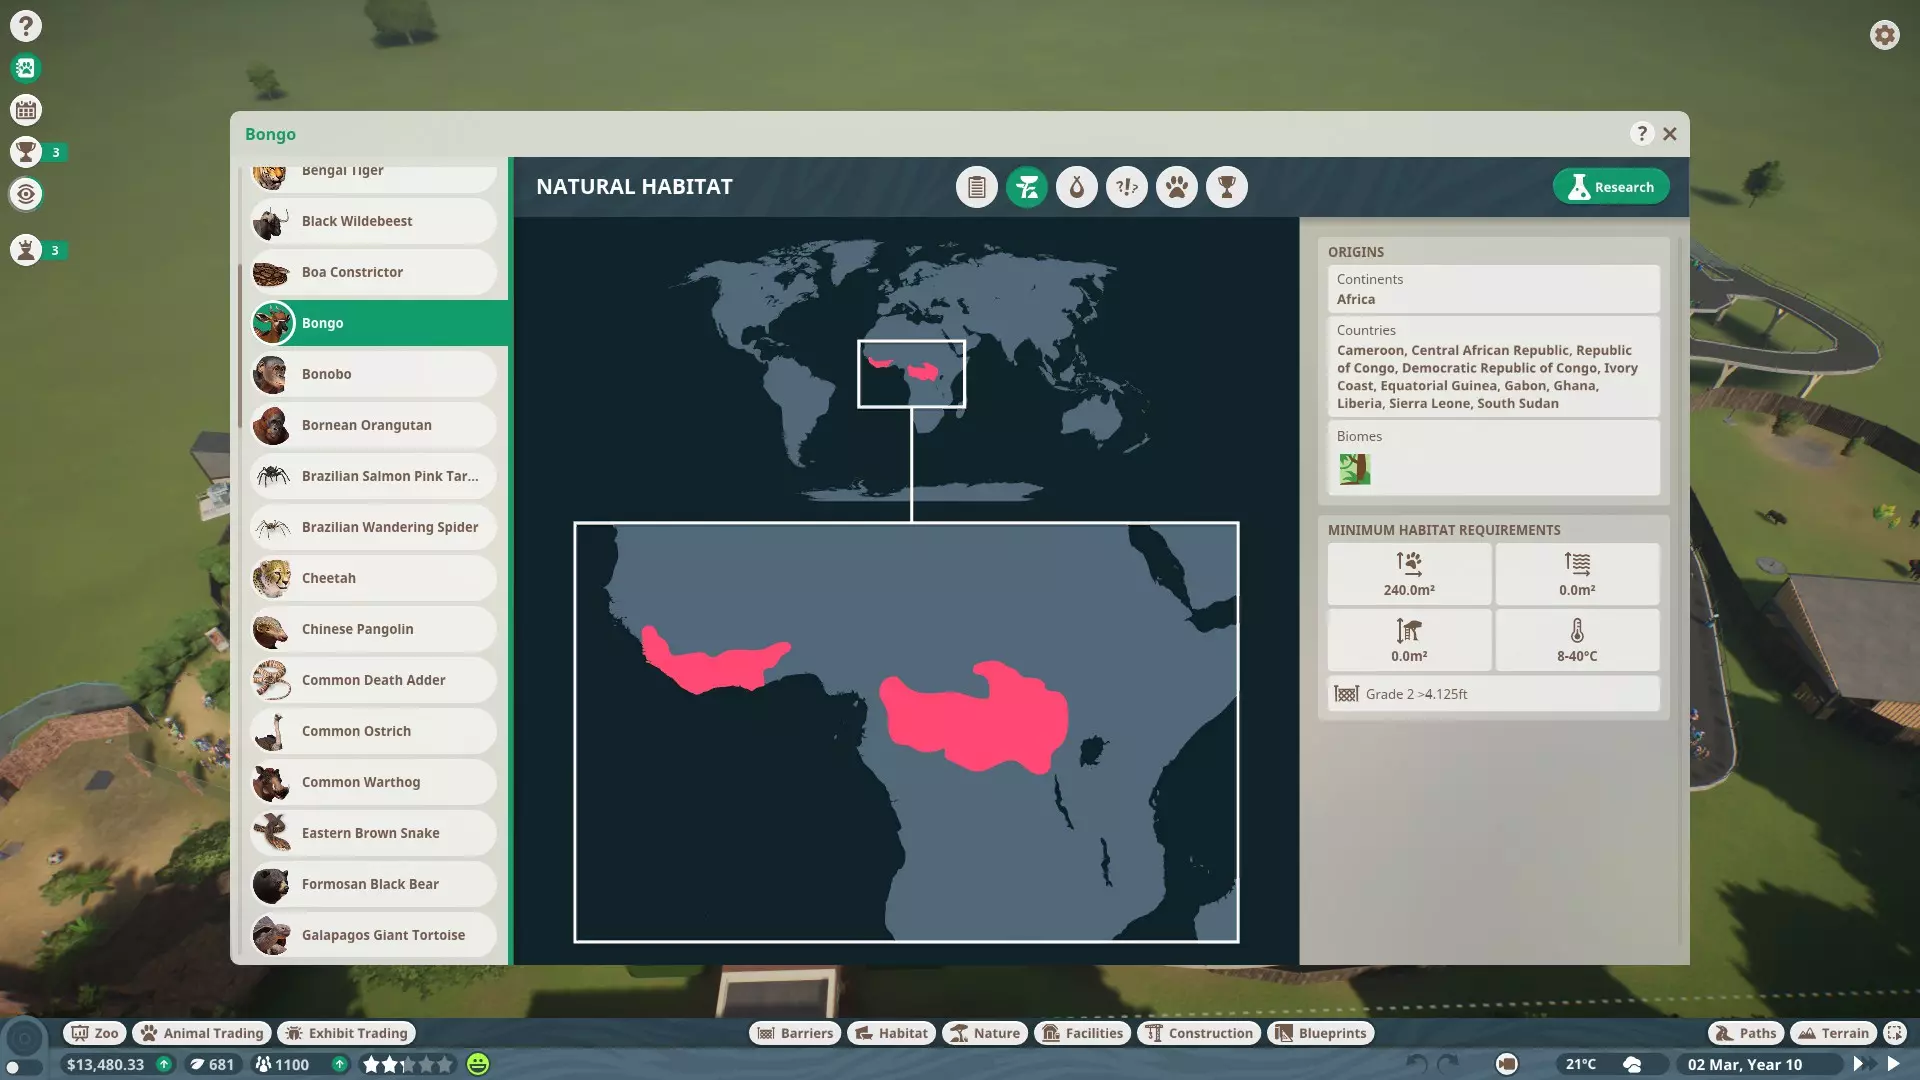This screenshot has height=1080, width=1920.
Task: Open the general info clipboard tab
Action: click(976, 187)
